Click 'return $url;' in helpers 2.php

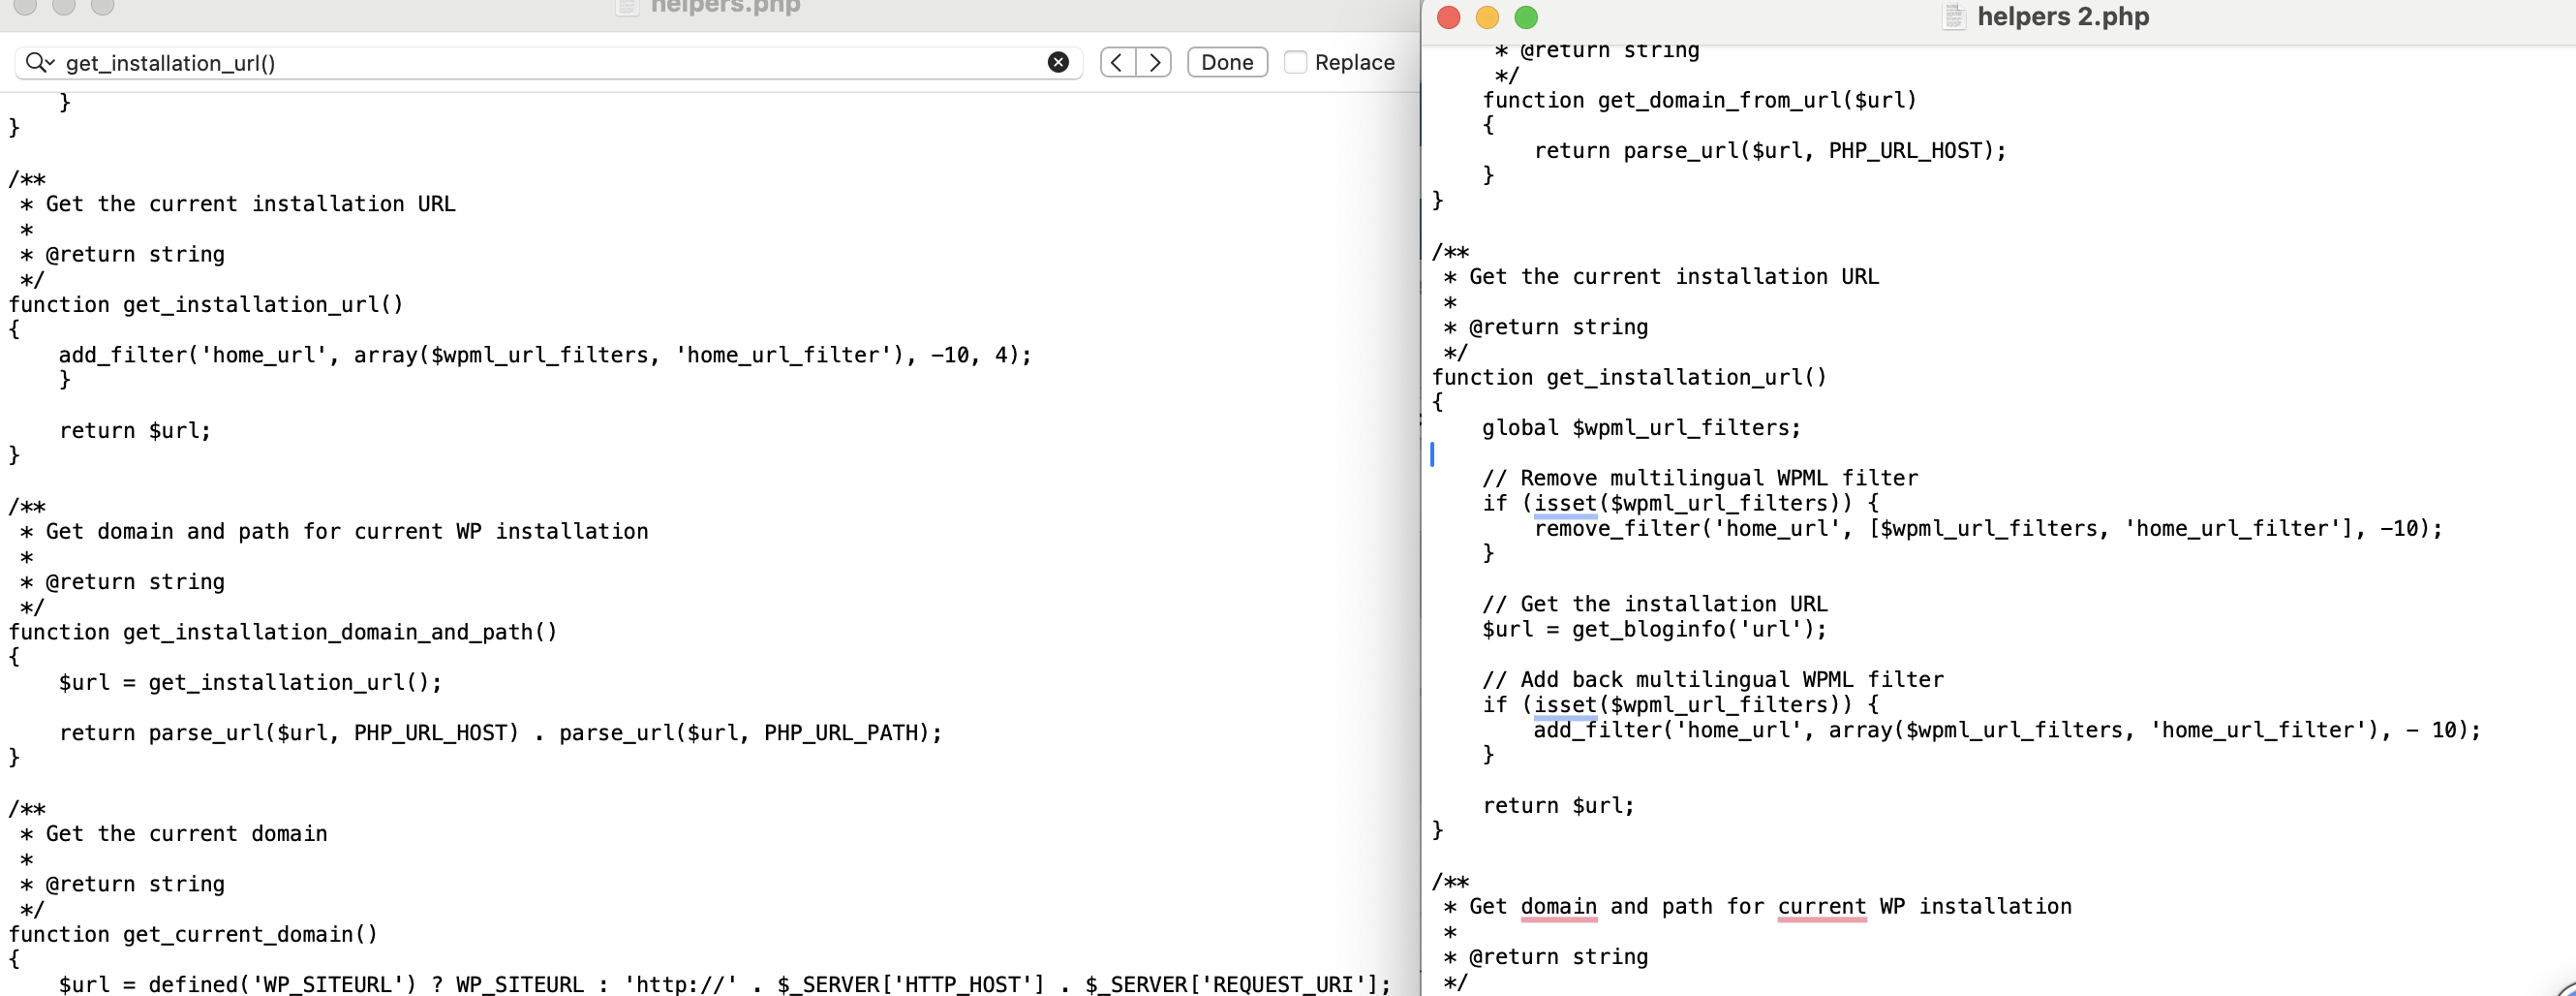point(1558,806)
